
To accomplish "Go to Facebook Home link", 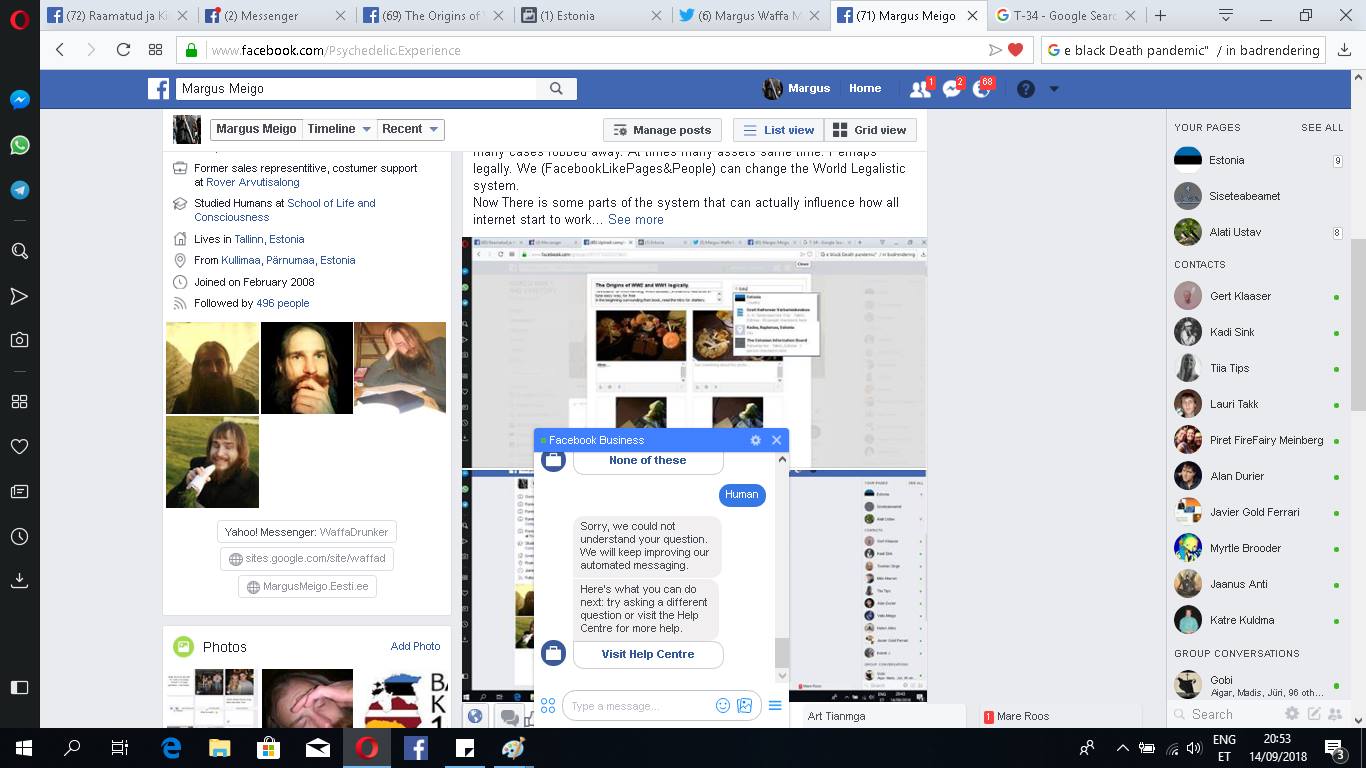I will click(x=865, y=88).
